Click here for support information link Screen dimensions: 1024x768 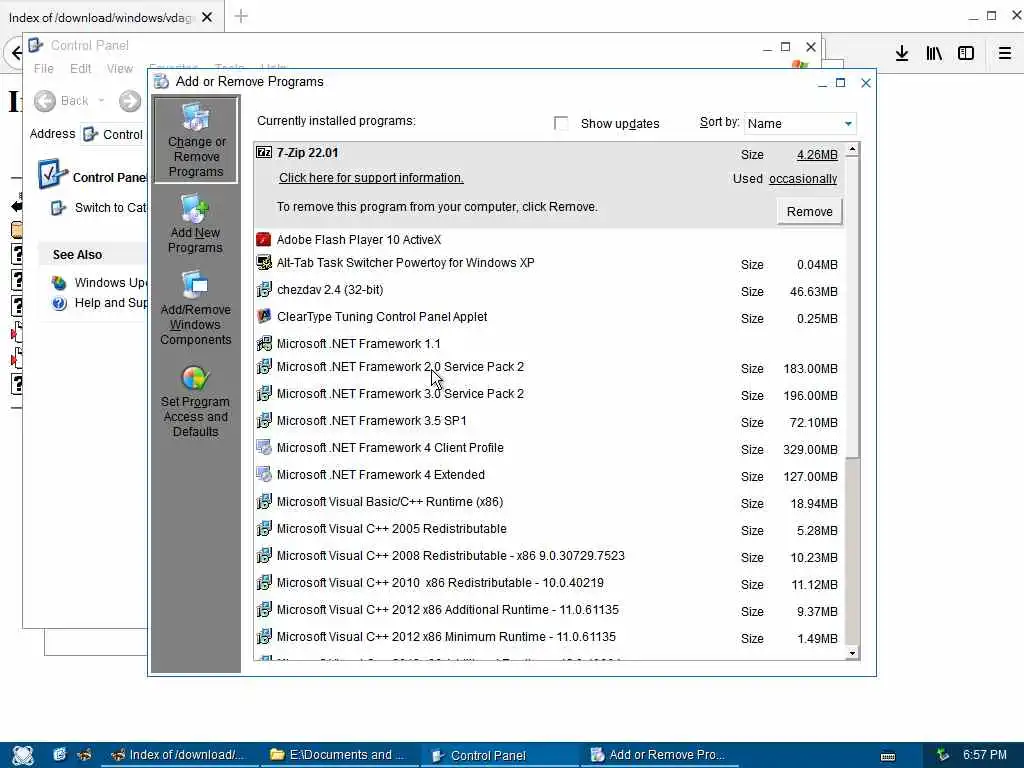pyautogui.click(x=371, y=178)
